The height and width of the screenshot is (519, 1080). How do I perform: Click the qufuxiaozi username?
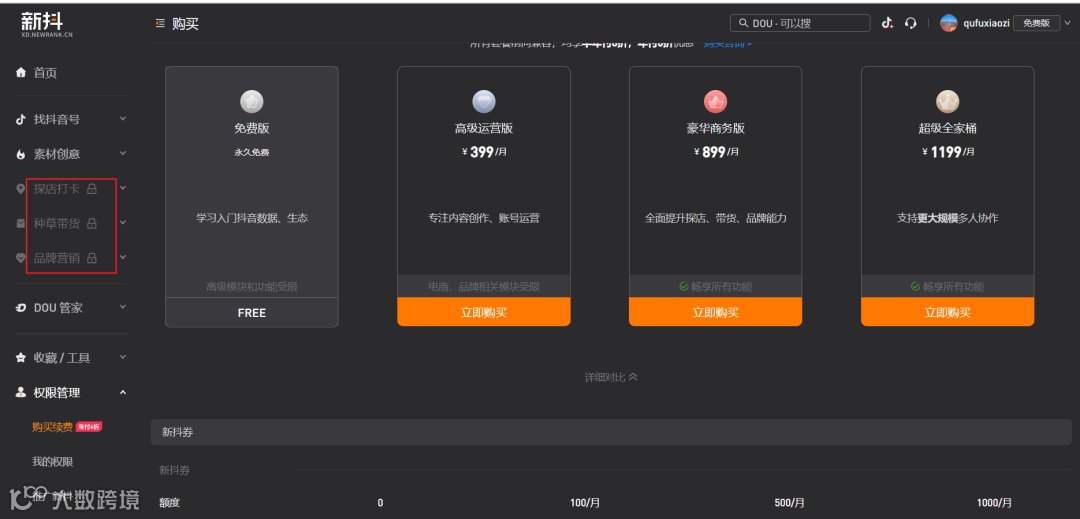tap(987, 23)
